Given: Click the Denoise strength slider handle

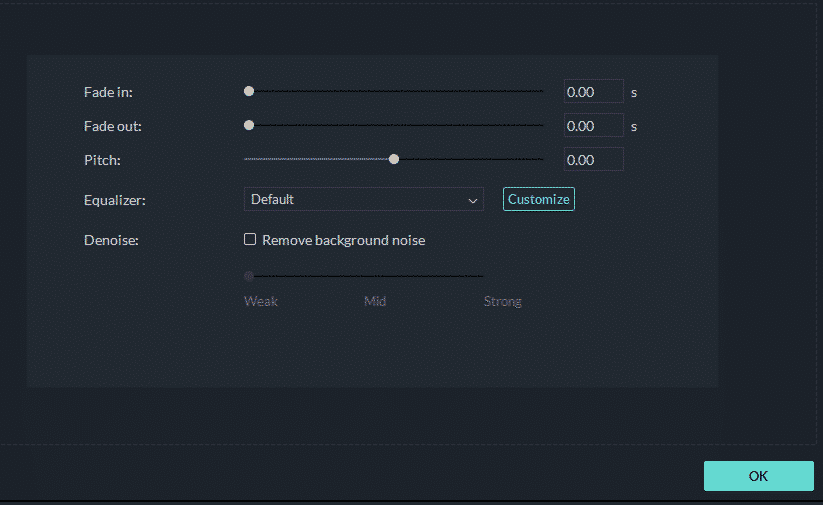Looking at the screenshot, I should tap(249, 276).
